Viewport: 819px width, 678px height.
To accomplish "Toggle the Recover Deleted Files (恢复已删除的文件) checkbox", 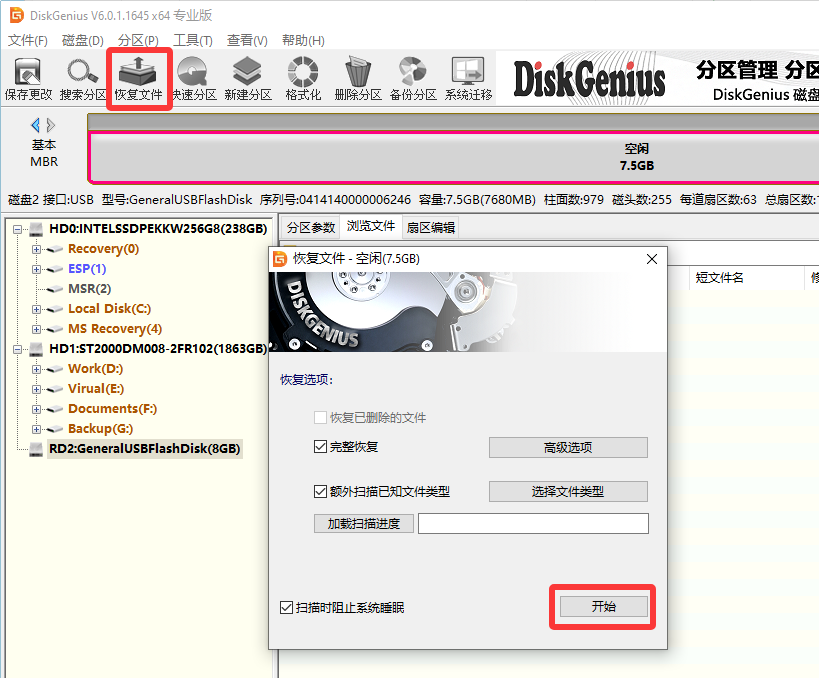I will coord(320,417).
